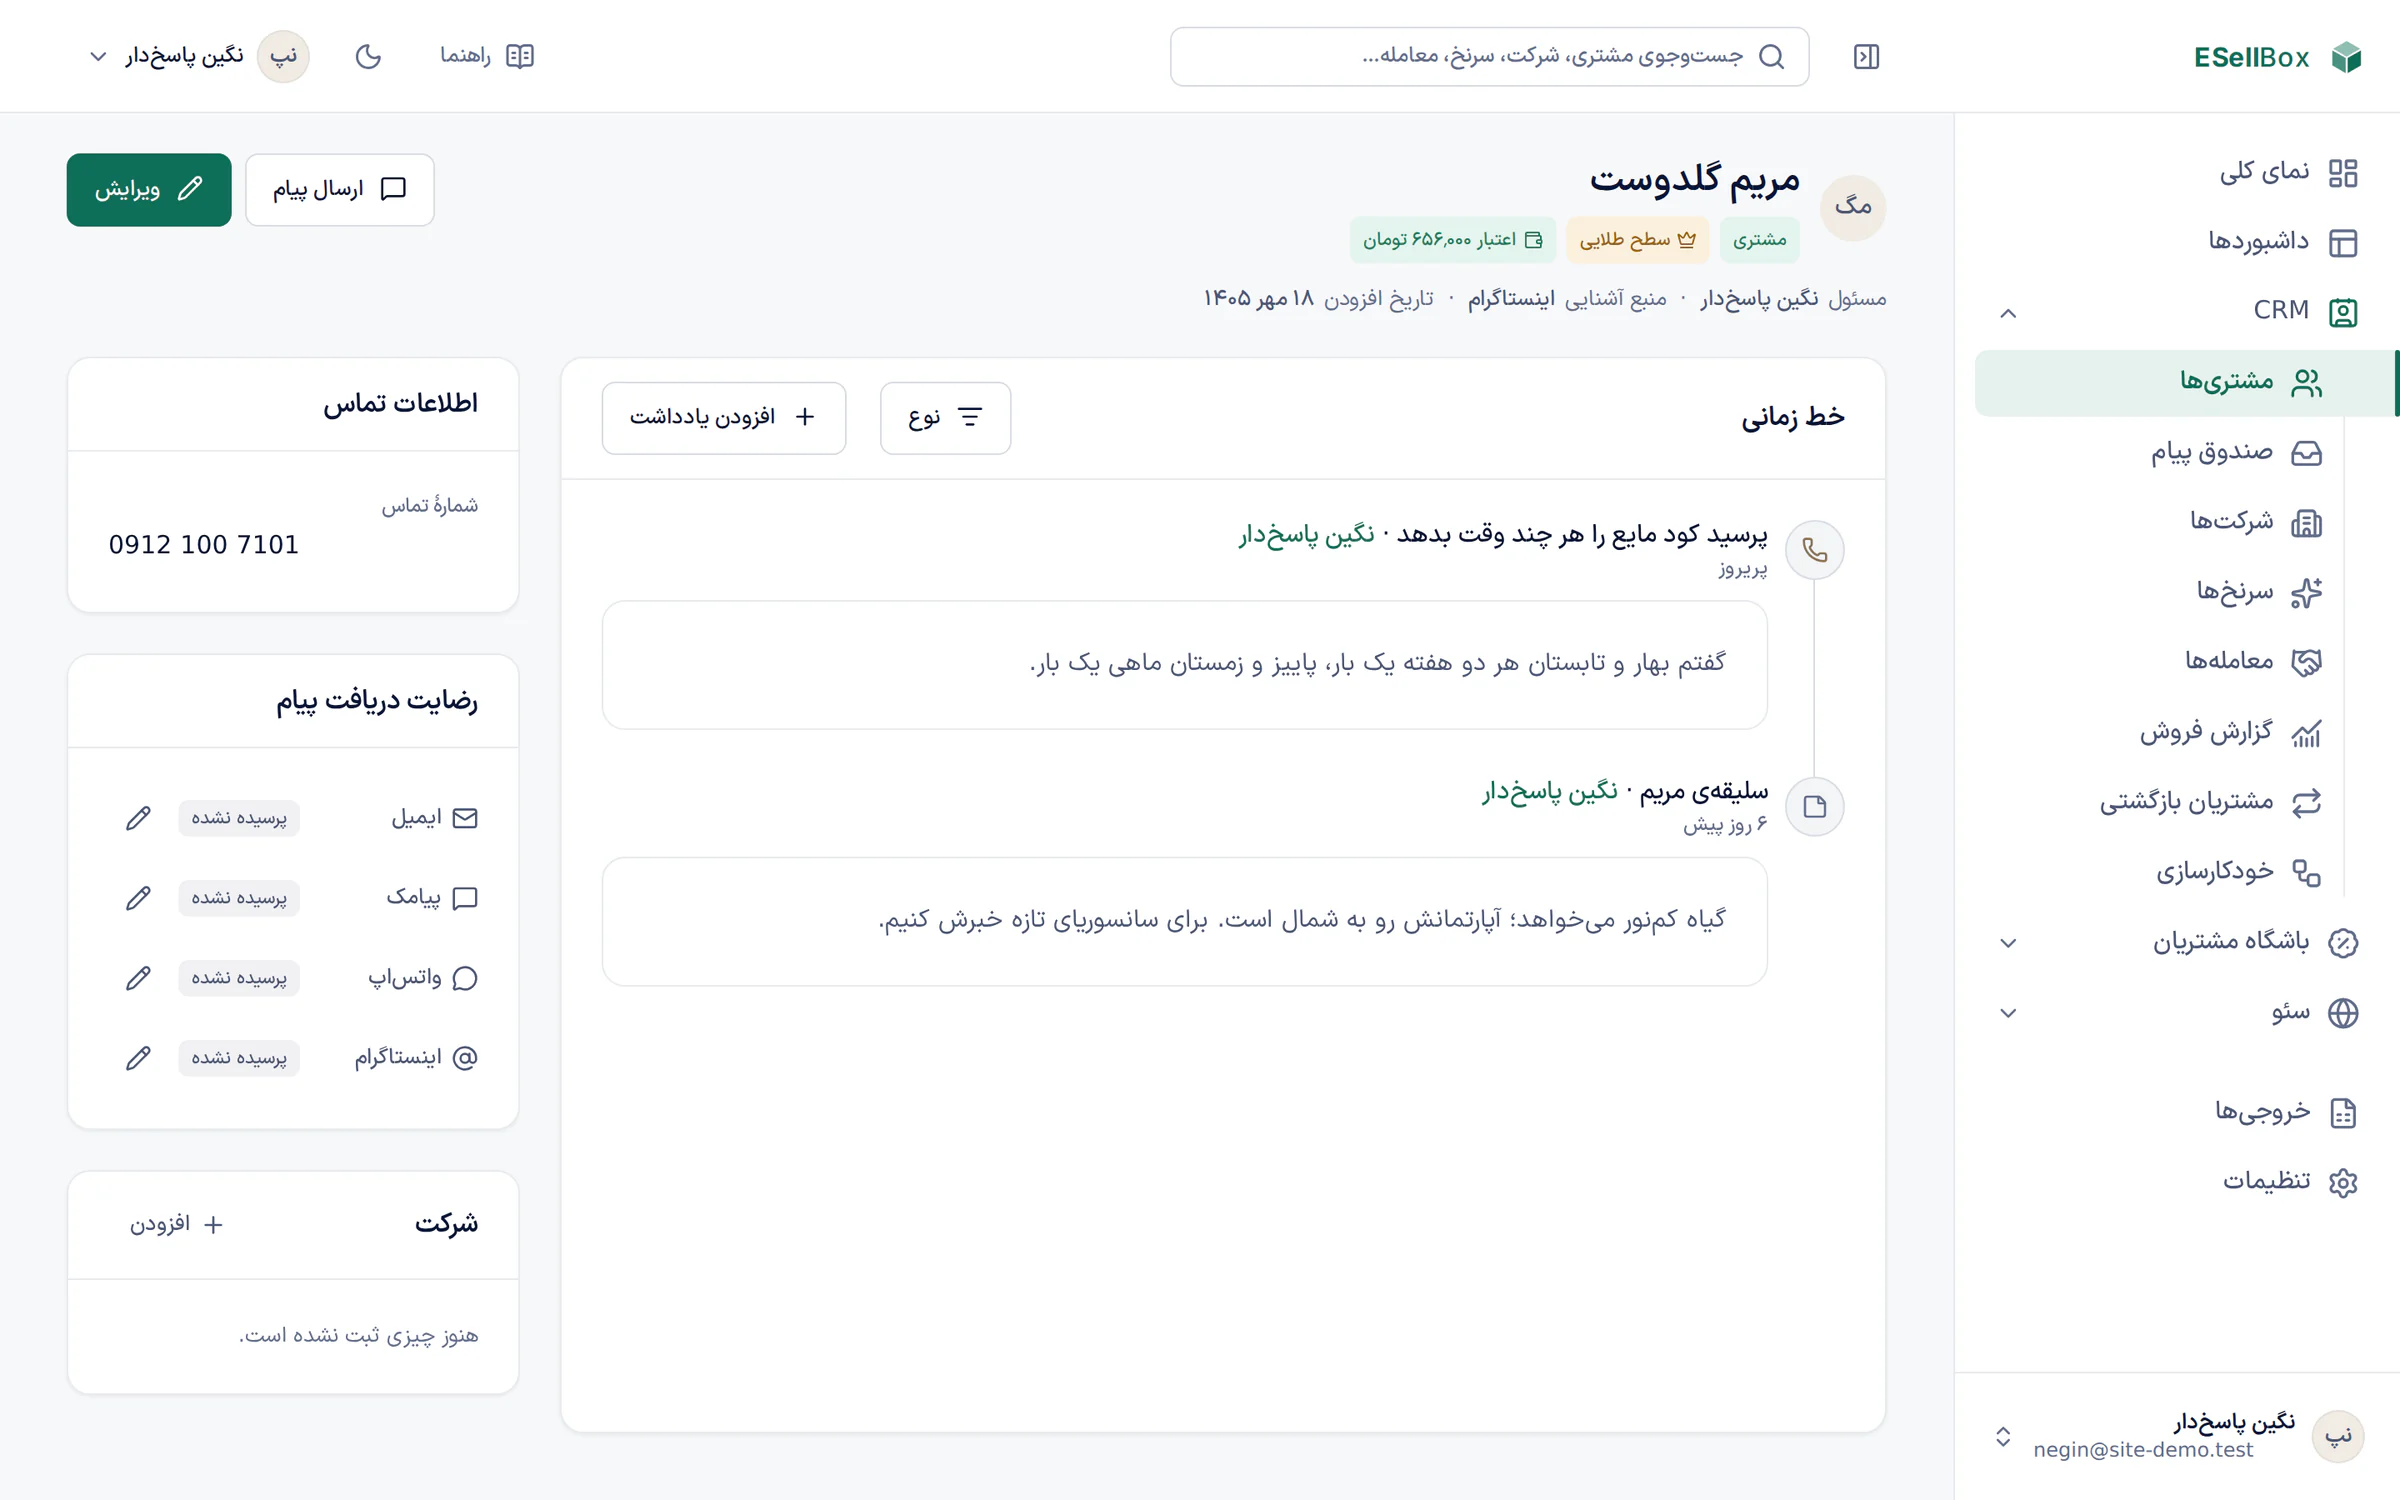Collapse the sidebar panel icon
Screen dimensions: 2400x1500
1866,57
